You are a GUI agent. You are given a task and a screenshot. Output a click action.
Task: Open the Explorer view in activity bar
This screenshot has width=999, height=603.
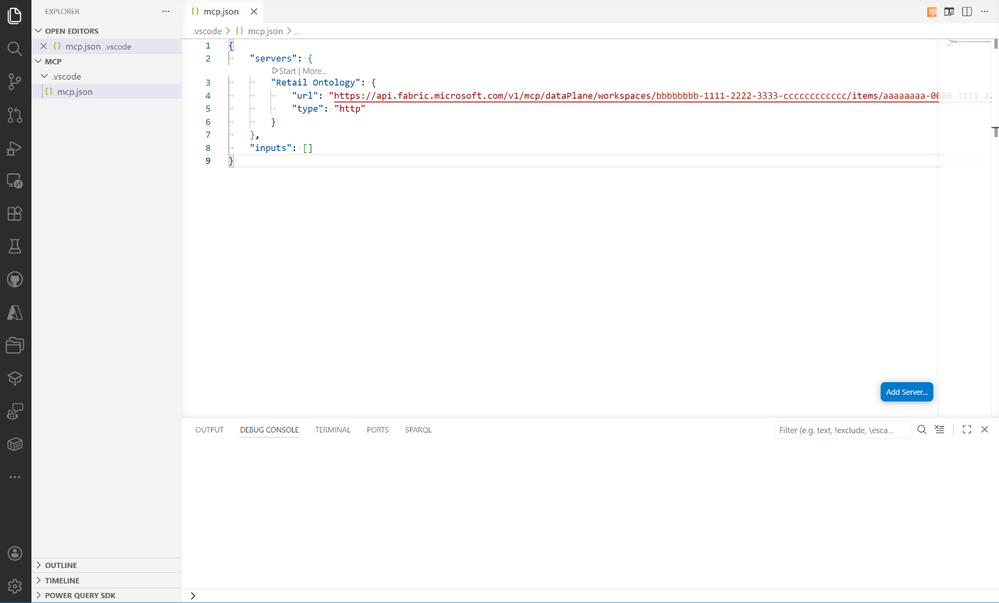click(15, 15)
